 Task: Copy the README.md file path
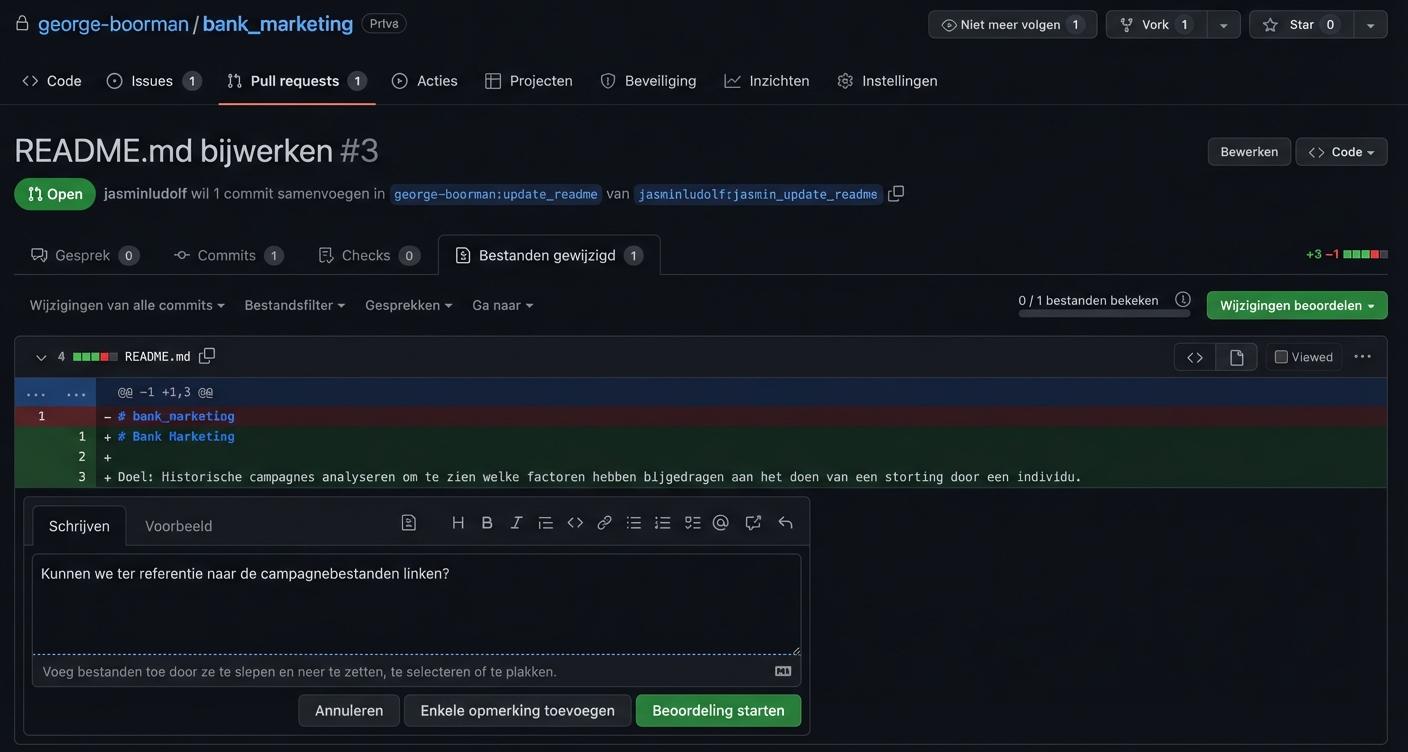(x=207, y=356)
